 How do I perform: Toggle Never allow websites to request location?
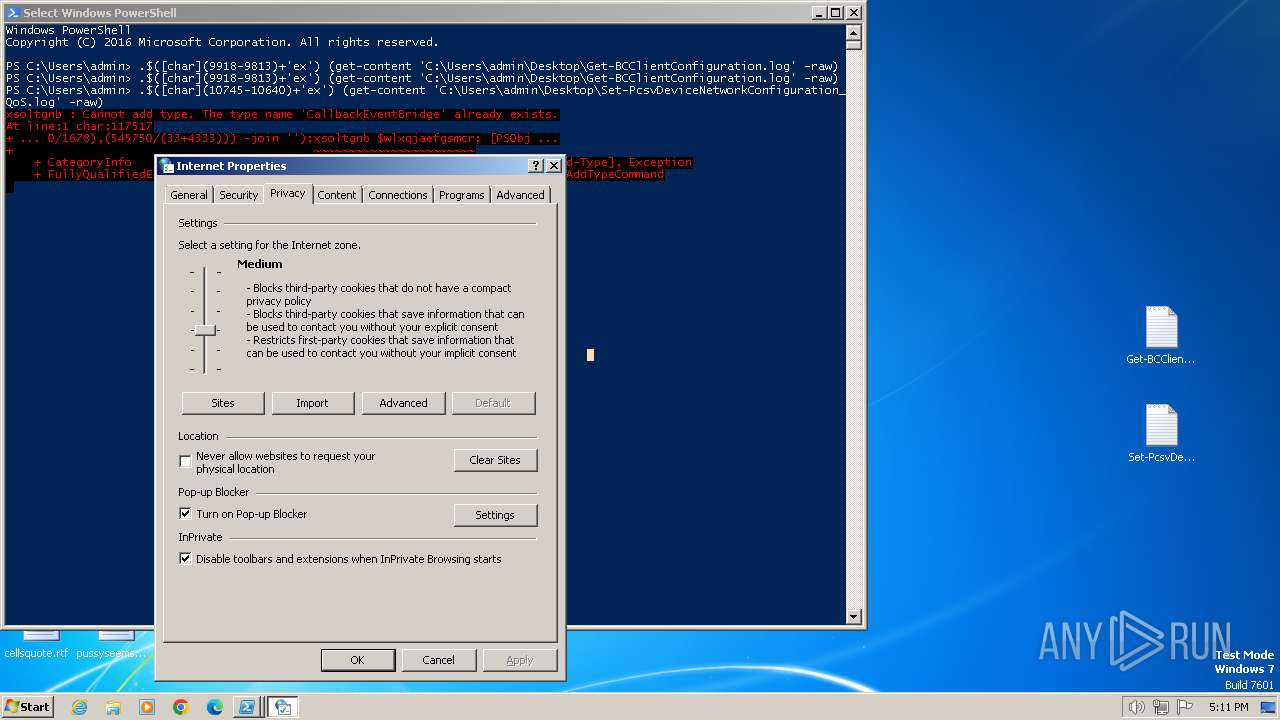185,462
